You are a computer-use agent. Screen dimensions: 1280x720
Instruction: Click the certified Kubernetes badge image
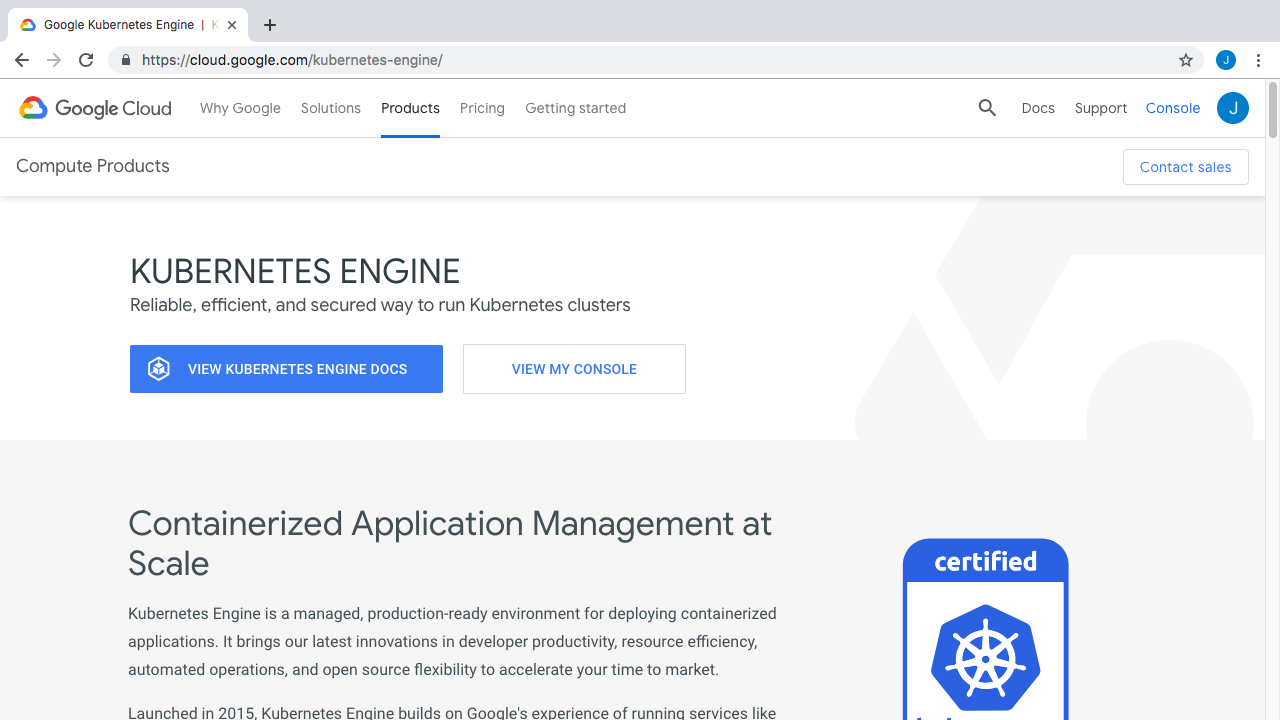986,629
